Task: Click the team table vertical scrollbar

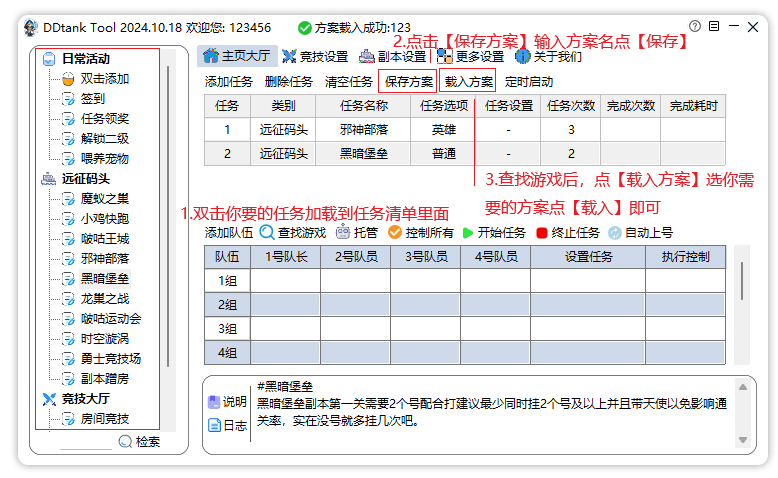Action: (x=742, y=281)
